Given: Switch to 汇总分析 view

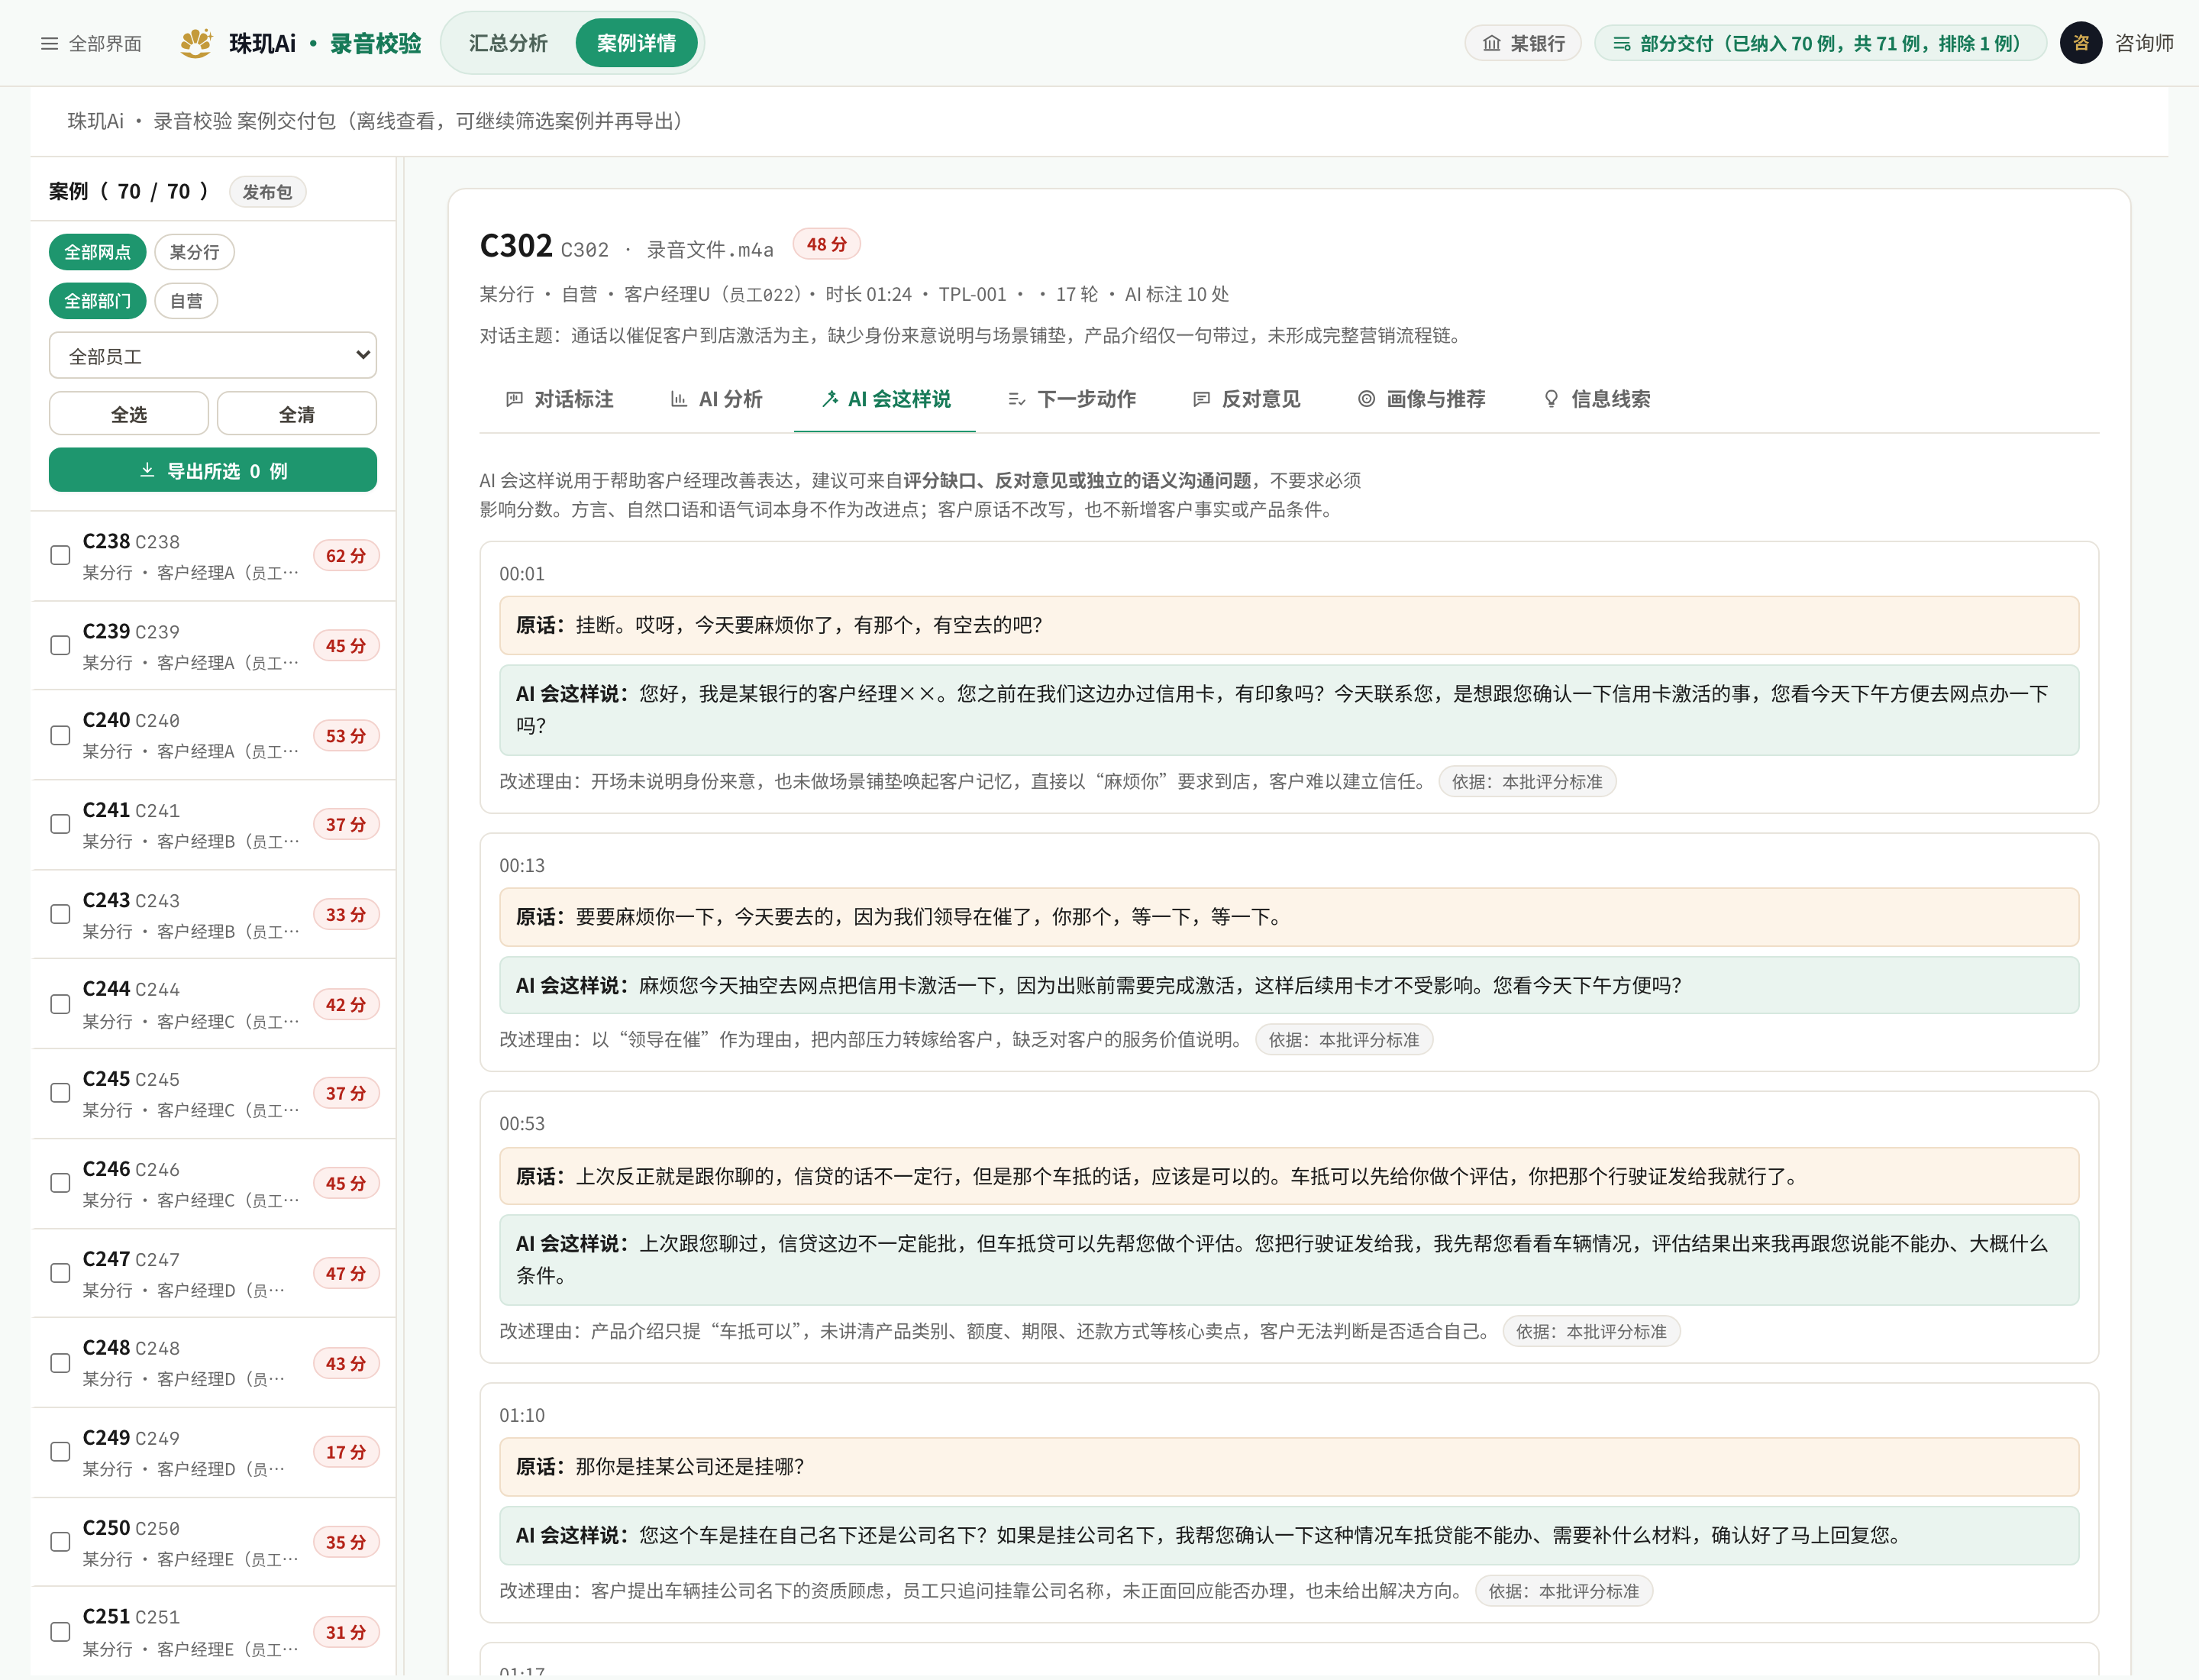Looking at the screenshot, I should 508,43.
